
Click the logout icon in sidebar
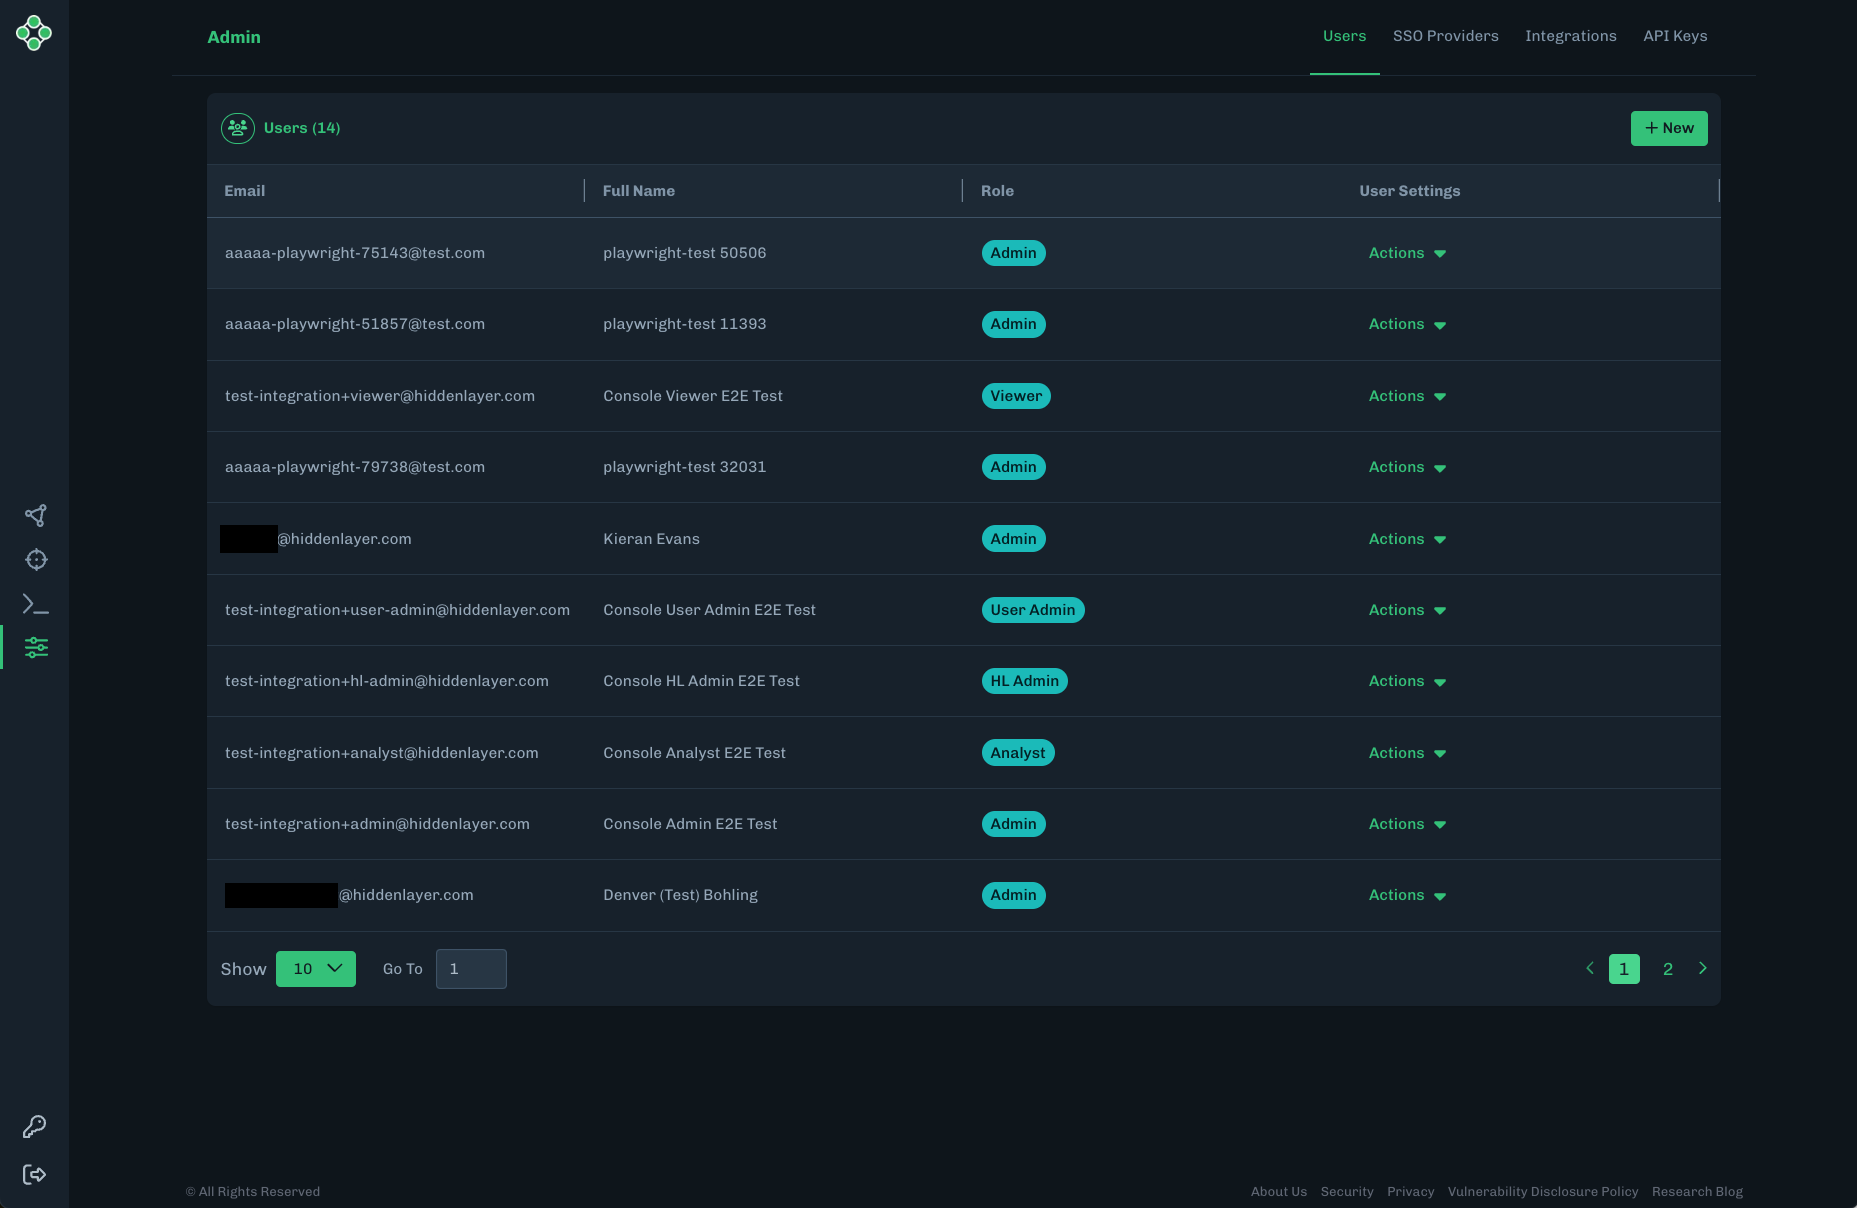click(x=35, y=1174)
